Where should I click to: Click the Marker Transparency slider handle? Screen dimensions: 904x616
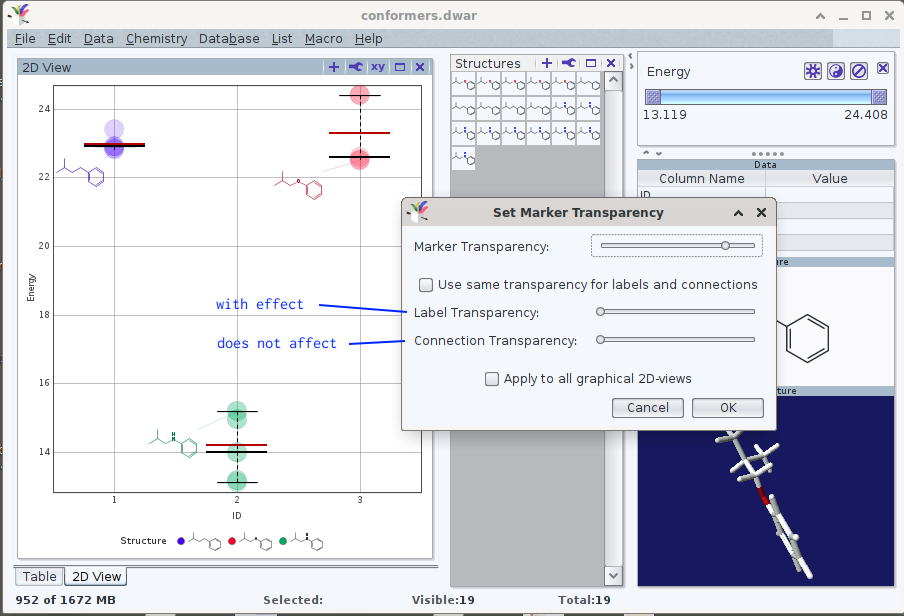725,245
